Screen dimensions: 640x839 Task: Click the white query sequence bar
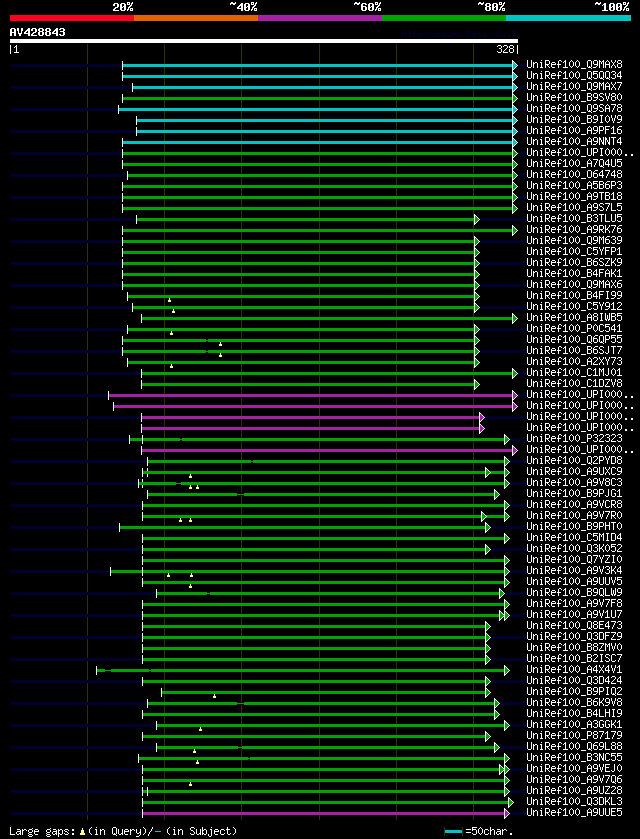click(264, 41)
